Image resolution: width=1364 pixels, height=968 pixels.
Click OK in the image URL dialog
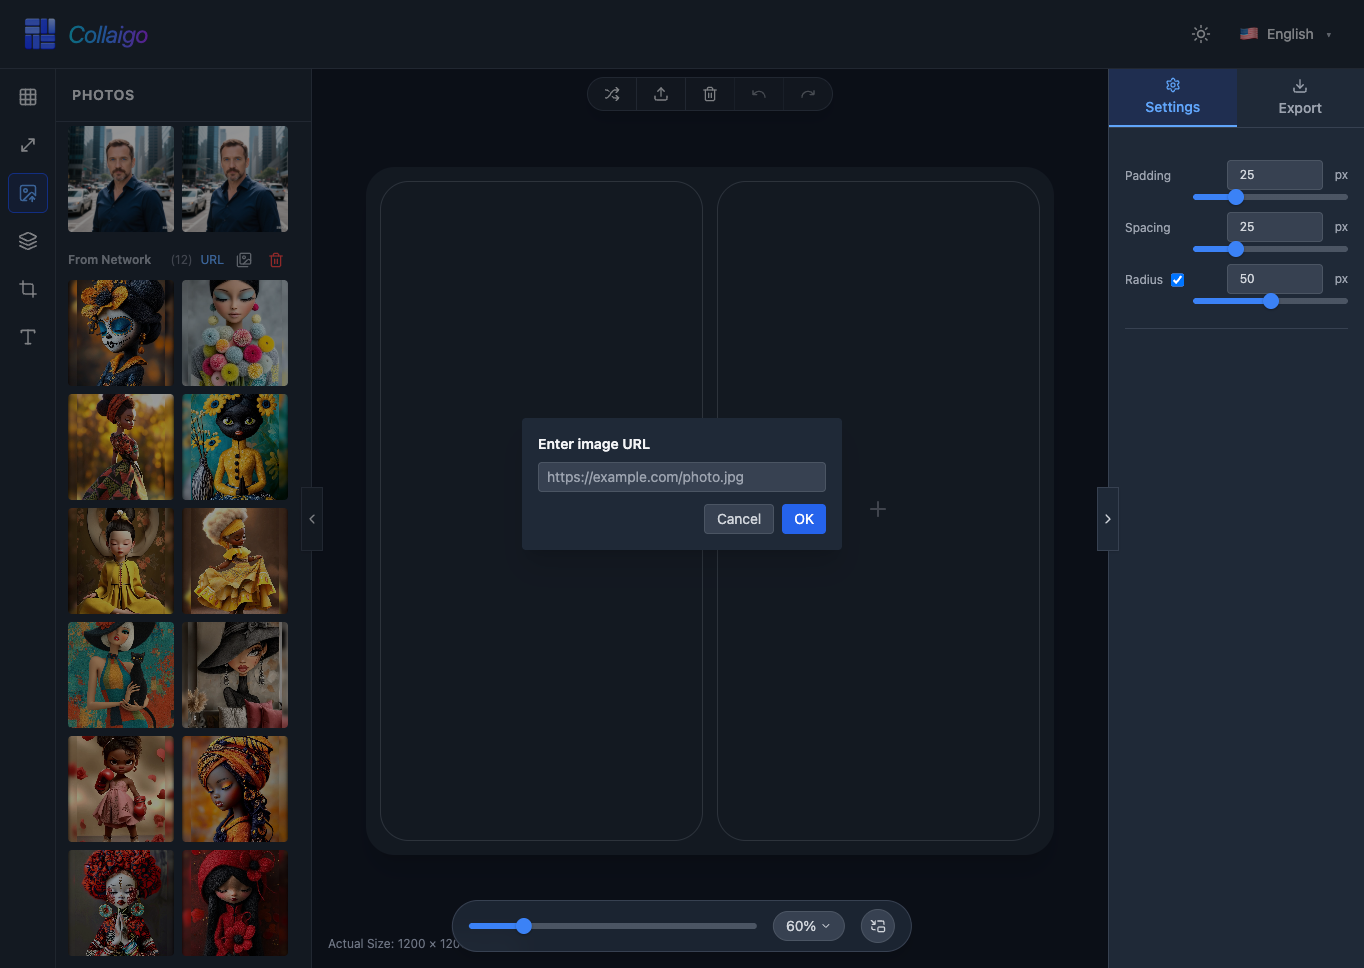804,519
